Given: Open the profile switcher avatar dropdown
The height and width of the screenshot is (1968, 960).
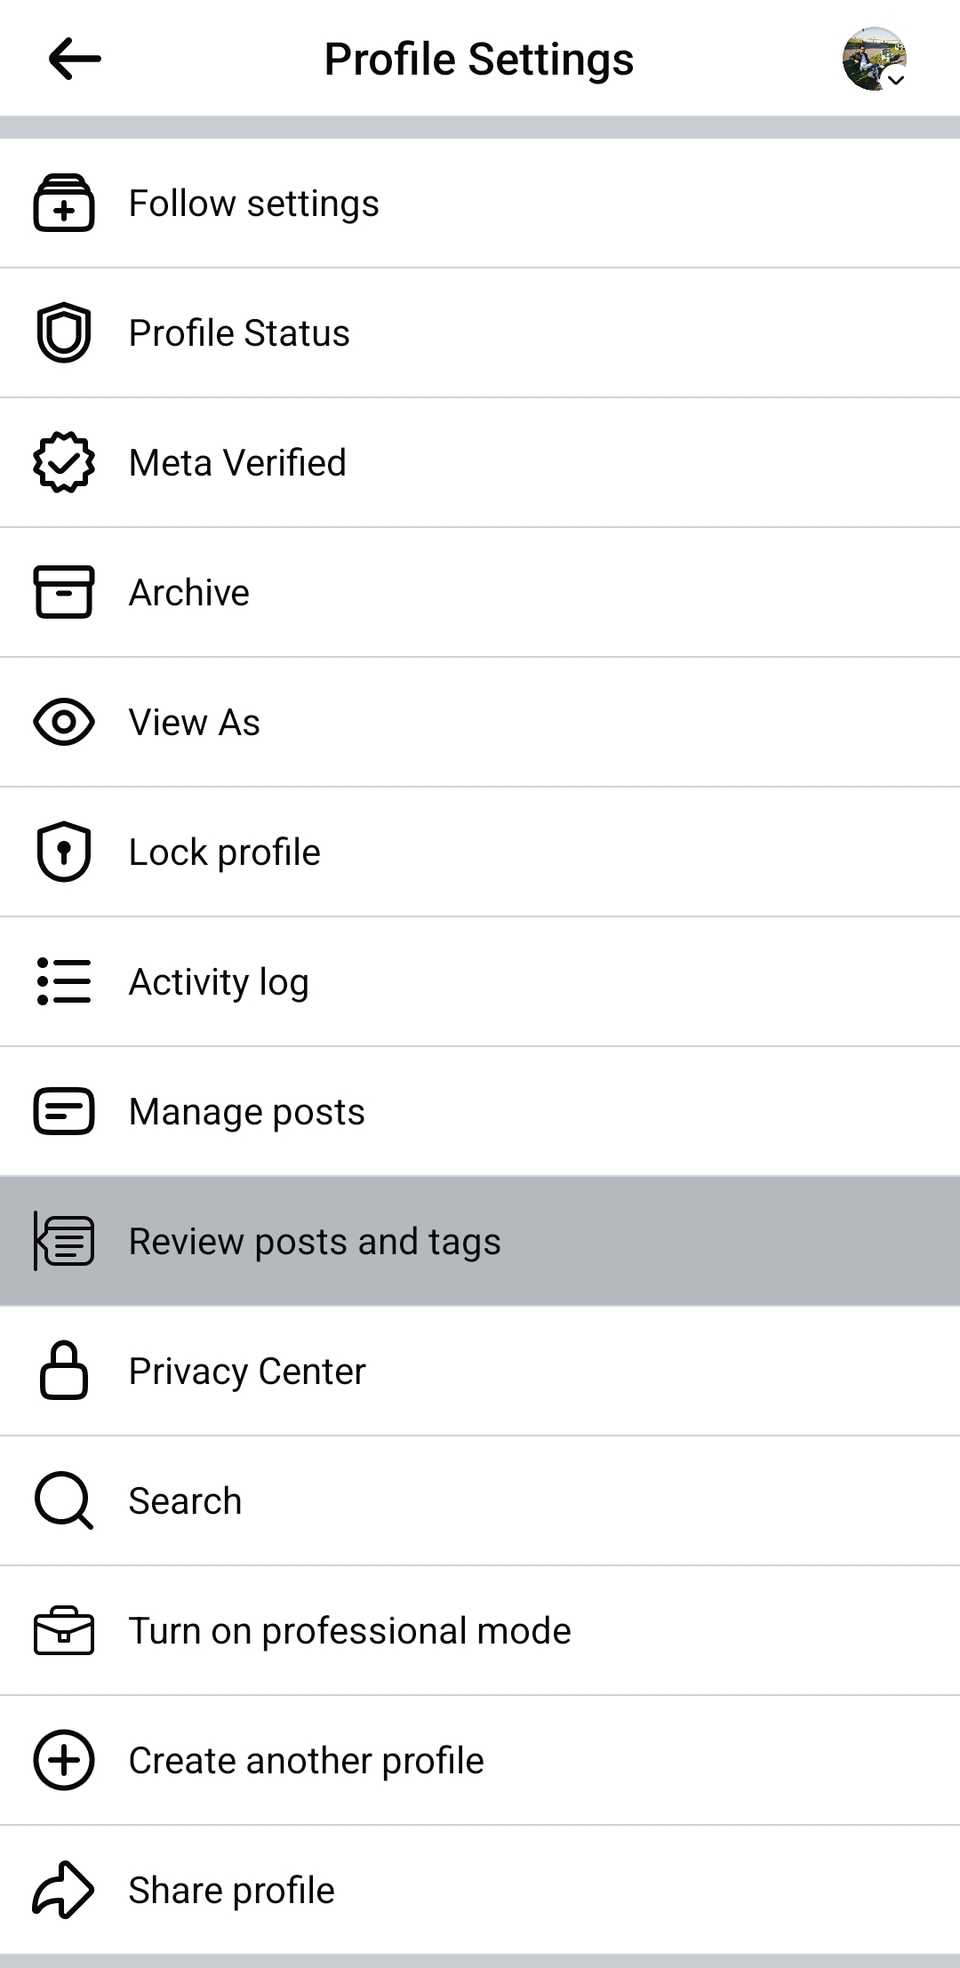Looking at the screenshot, I should [875, 59].
